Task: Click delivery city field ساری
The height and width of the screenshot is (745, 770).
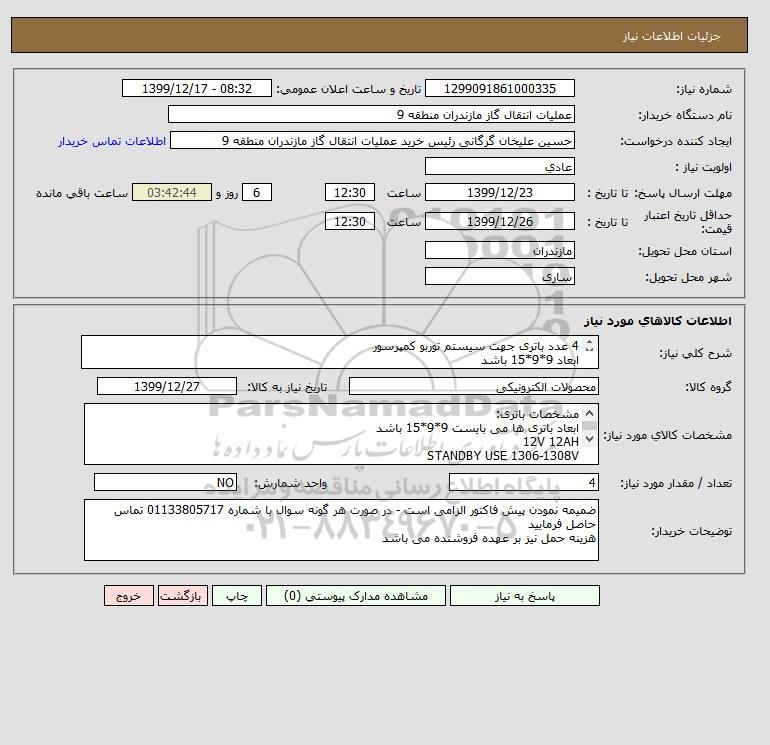Action: (x=499, y=276)
